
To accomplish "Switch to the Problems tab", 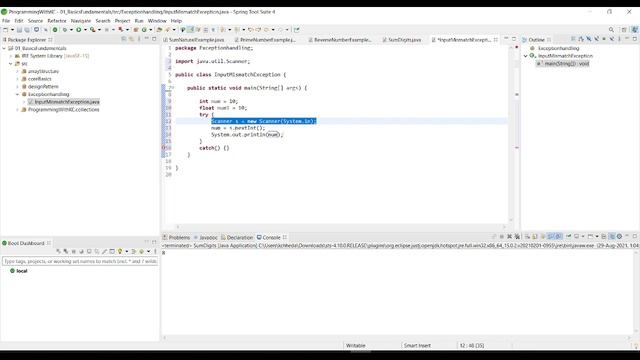I will (176, 237).
